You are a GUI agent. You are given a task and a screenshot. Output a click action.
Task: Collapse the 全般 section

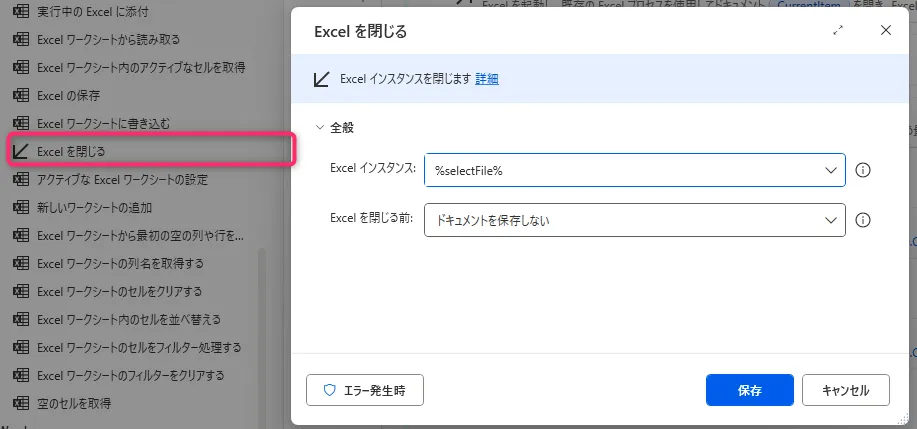[320, 128]
